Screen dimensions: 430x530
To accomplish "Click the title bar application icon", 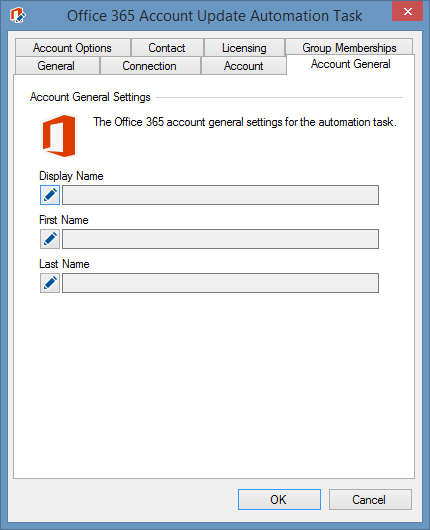I will pyautogui.click(x=18, y=16).
